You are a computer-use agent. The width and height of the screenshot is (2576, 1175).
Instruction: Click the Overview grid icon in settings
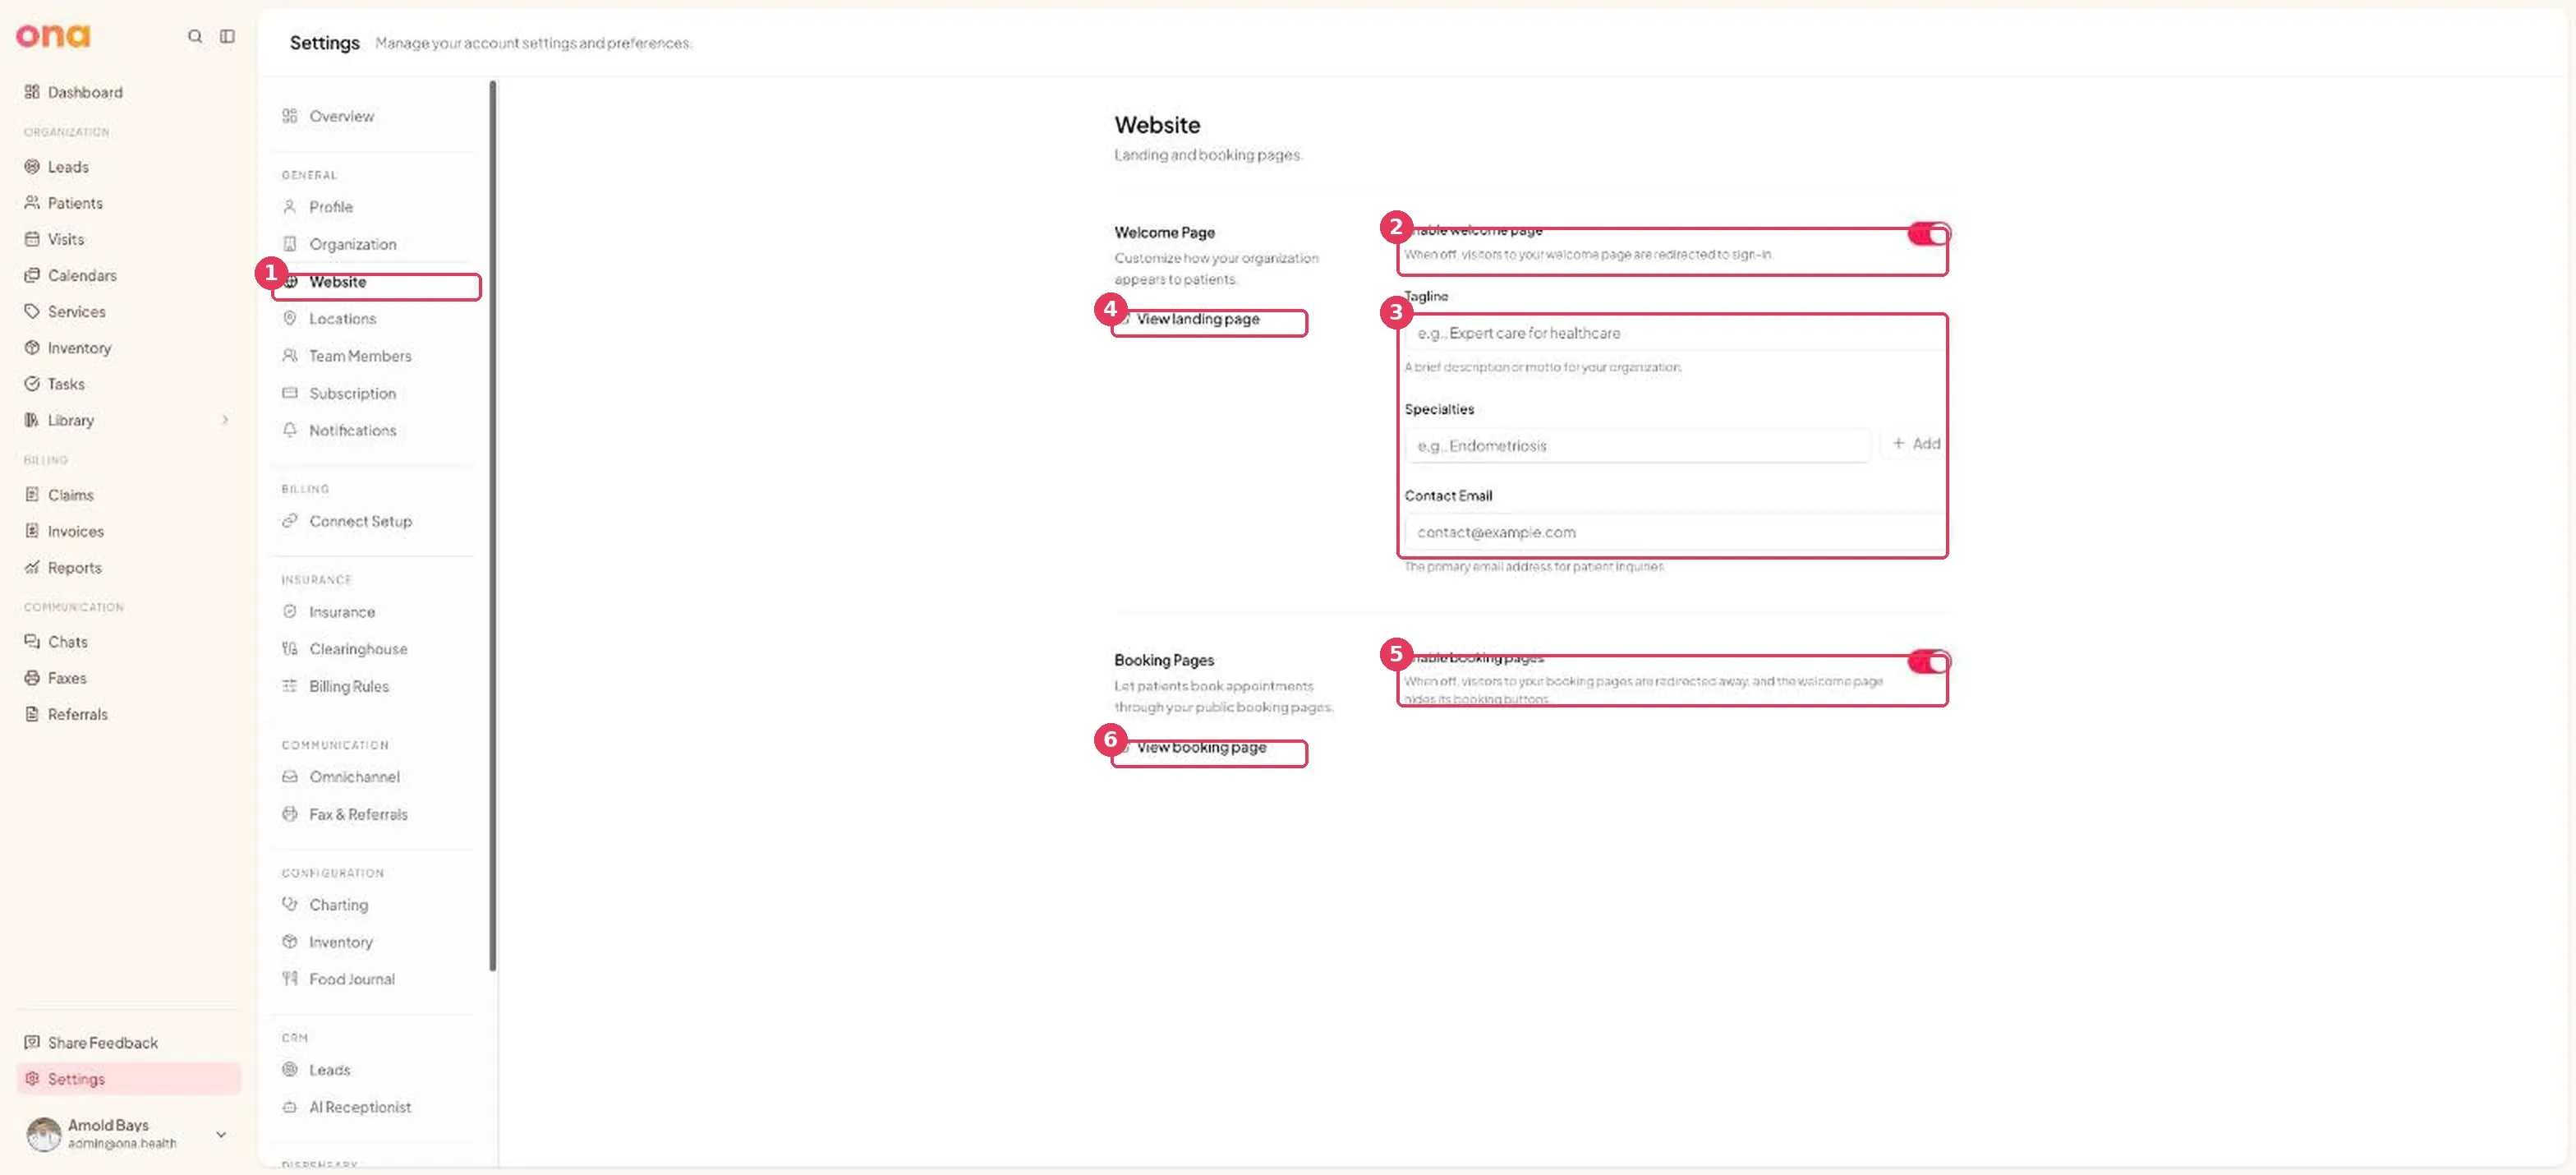290,116
